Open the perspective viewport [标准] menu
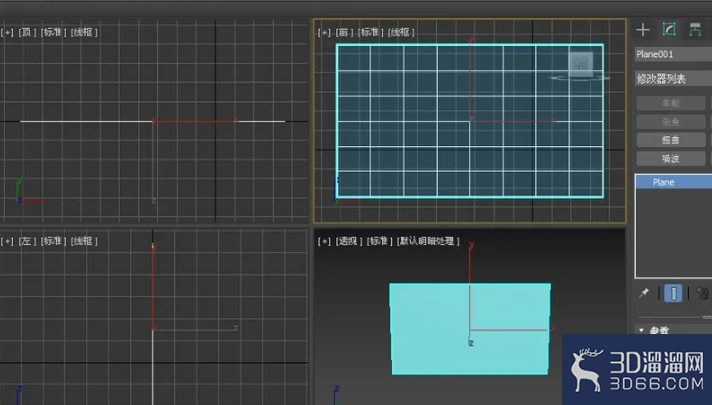The width and height of the screenshot is (712, 405). (379, 241)
